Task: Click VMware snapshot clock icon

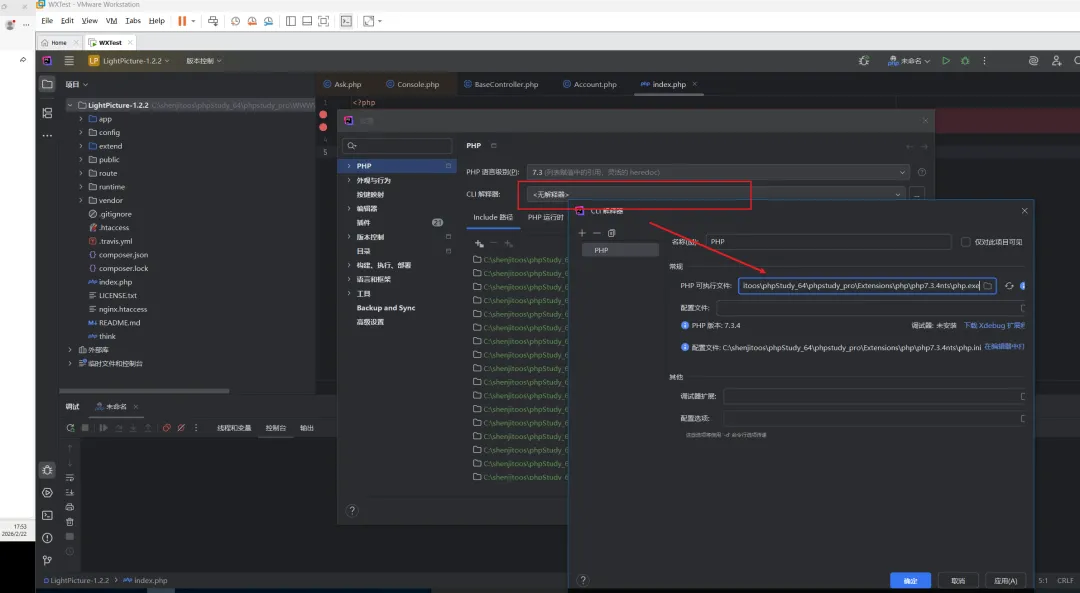Action: pyautogui.click(x=236, y=21)
